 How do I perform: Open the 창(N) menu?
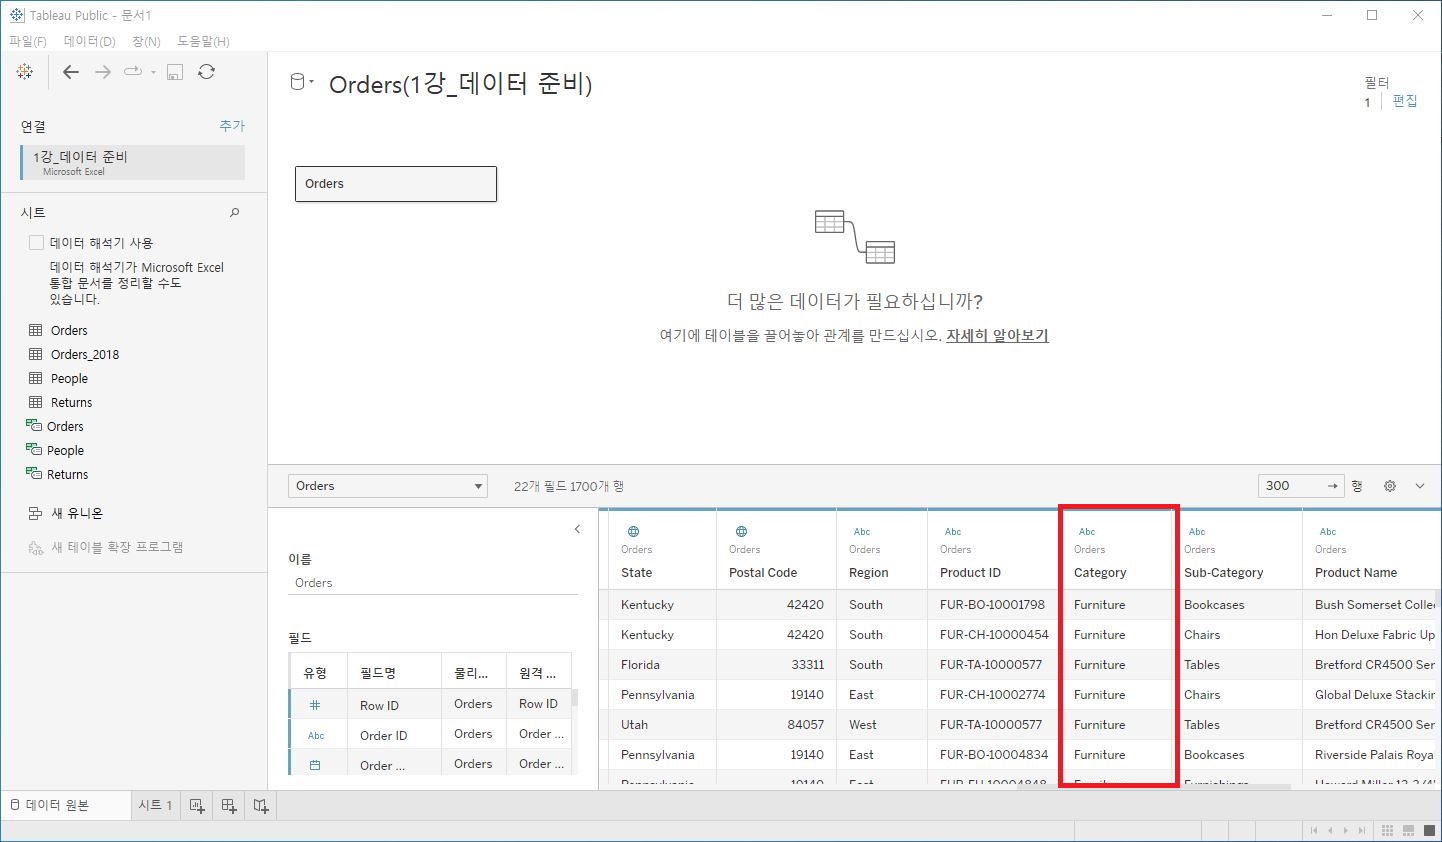click(146, 41)
